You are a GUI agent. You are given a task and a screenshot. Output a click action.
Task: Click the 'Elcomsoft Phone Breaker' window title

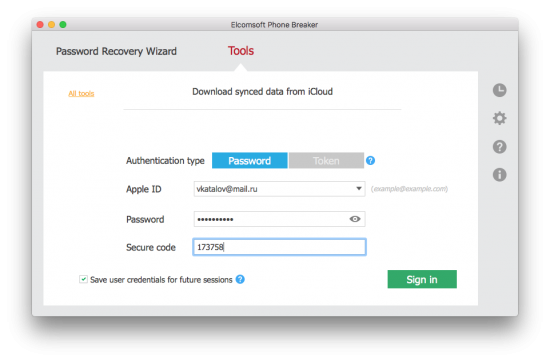tap(274, 25)
